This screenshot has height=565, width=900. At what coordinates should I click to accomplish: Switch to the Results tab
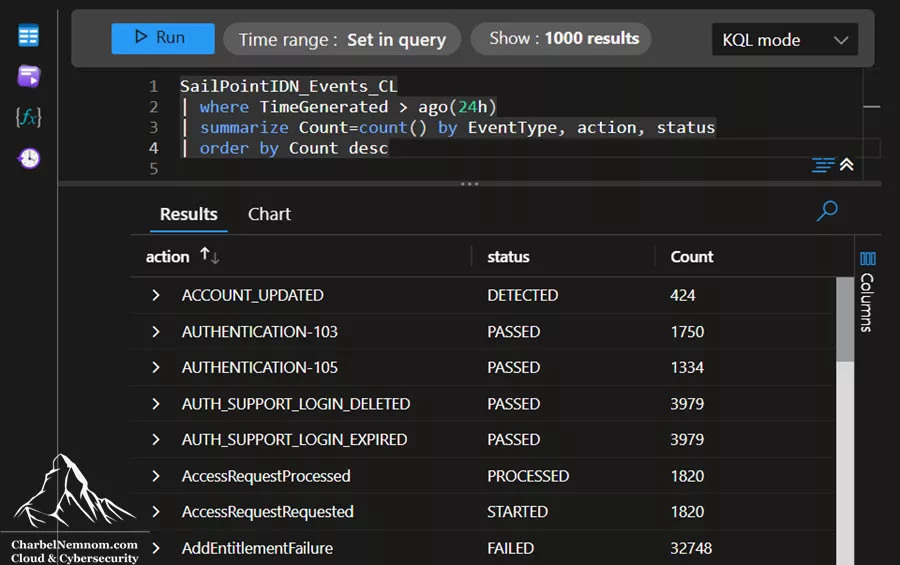tap(188, 214)
